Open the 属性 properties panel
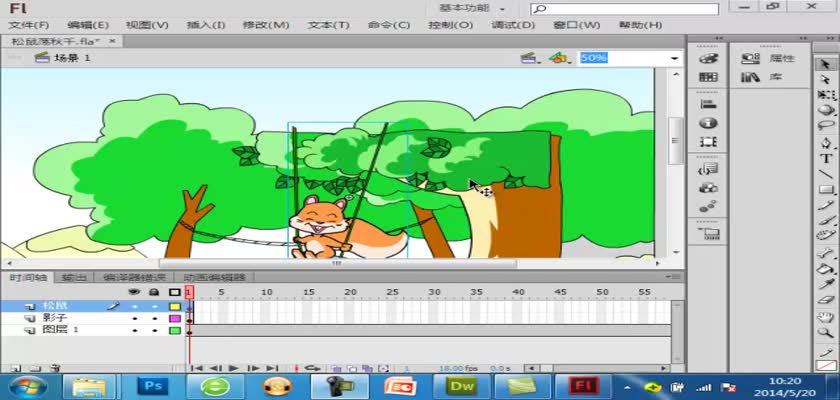This screenshot has height=400, width=840. point(768,58)
